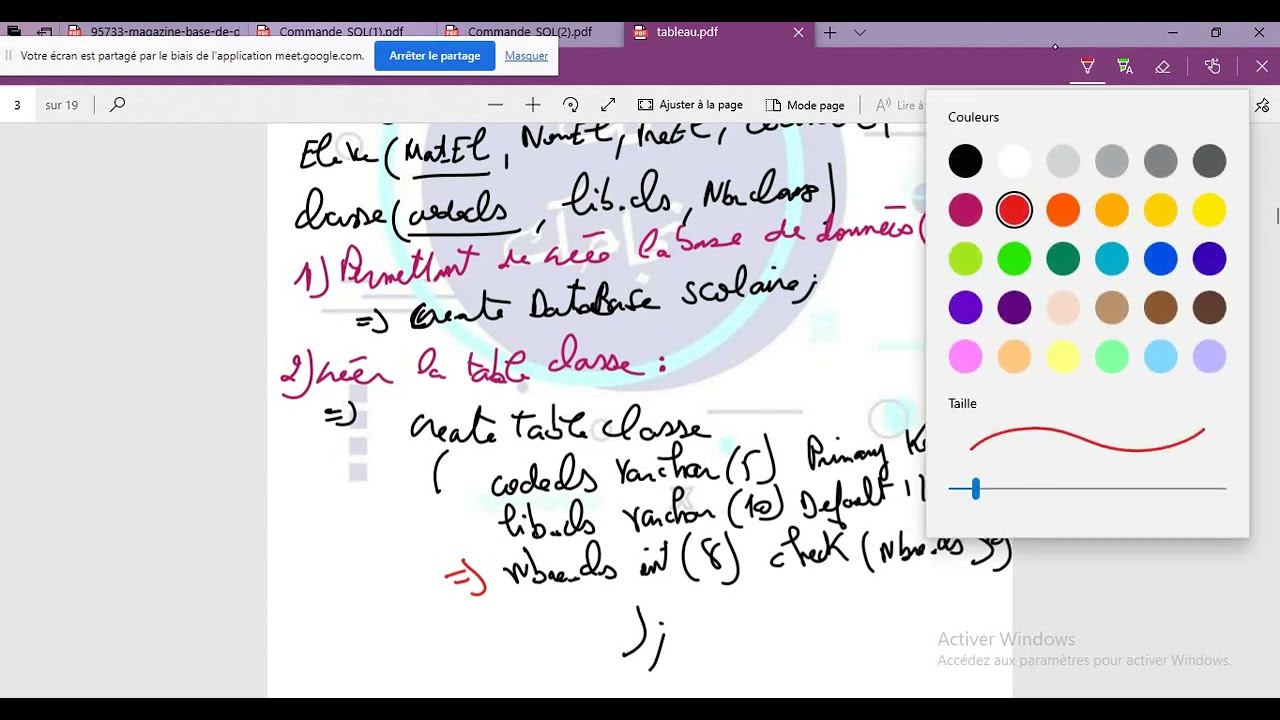Pick the black color swatch

click(x=966, y=161)
